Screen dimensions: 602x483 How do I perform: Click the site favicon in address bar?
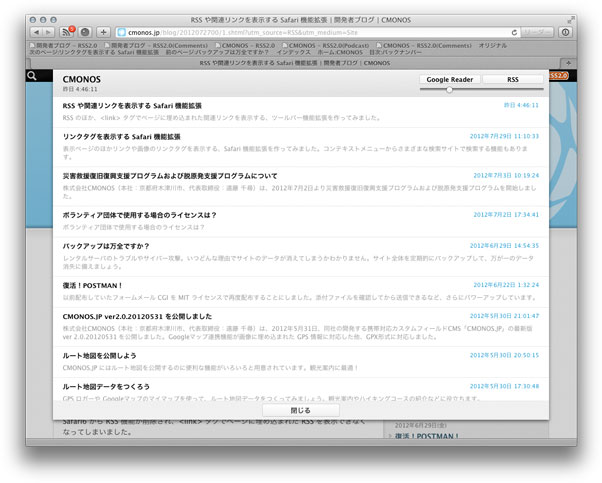coord(122,33)
